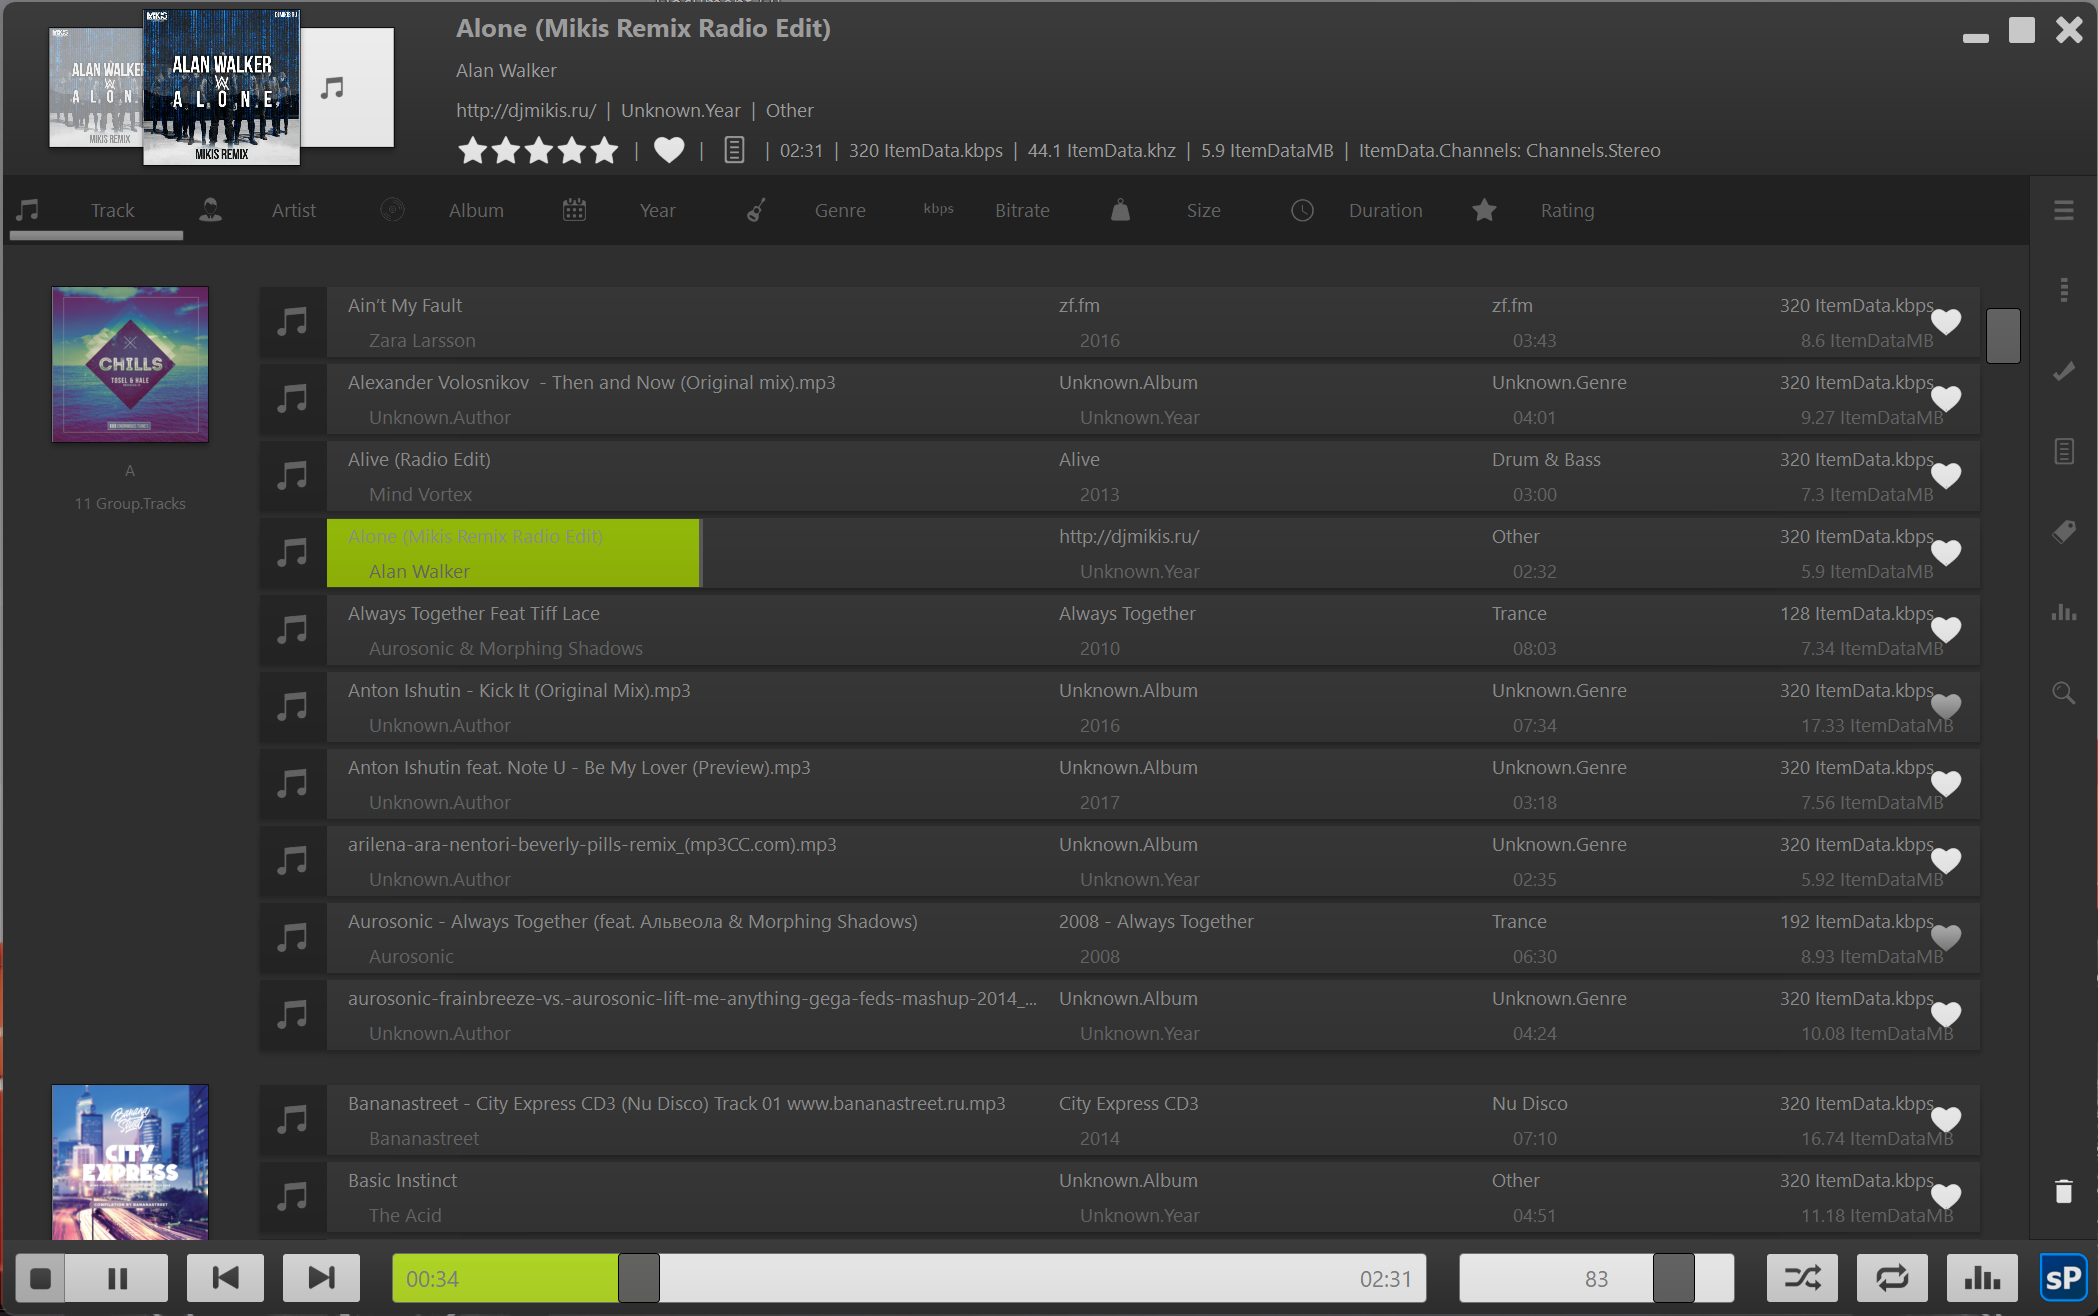Click the trash delete icon
Image resolution: width=2098 pixels, height=1316 pixels.
point(2063,1191)
